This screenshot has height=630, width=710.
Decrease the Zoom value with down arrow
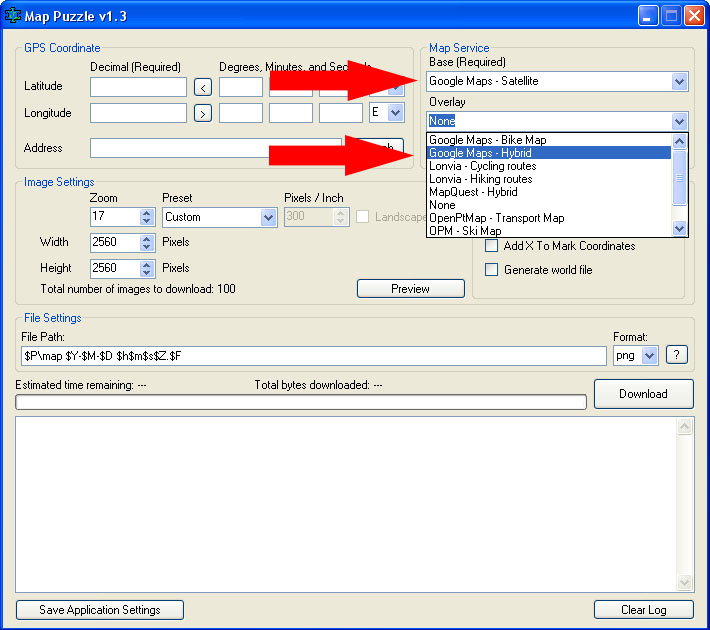click(146, 221)
